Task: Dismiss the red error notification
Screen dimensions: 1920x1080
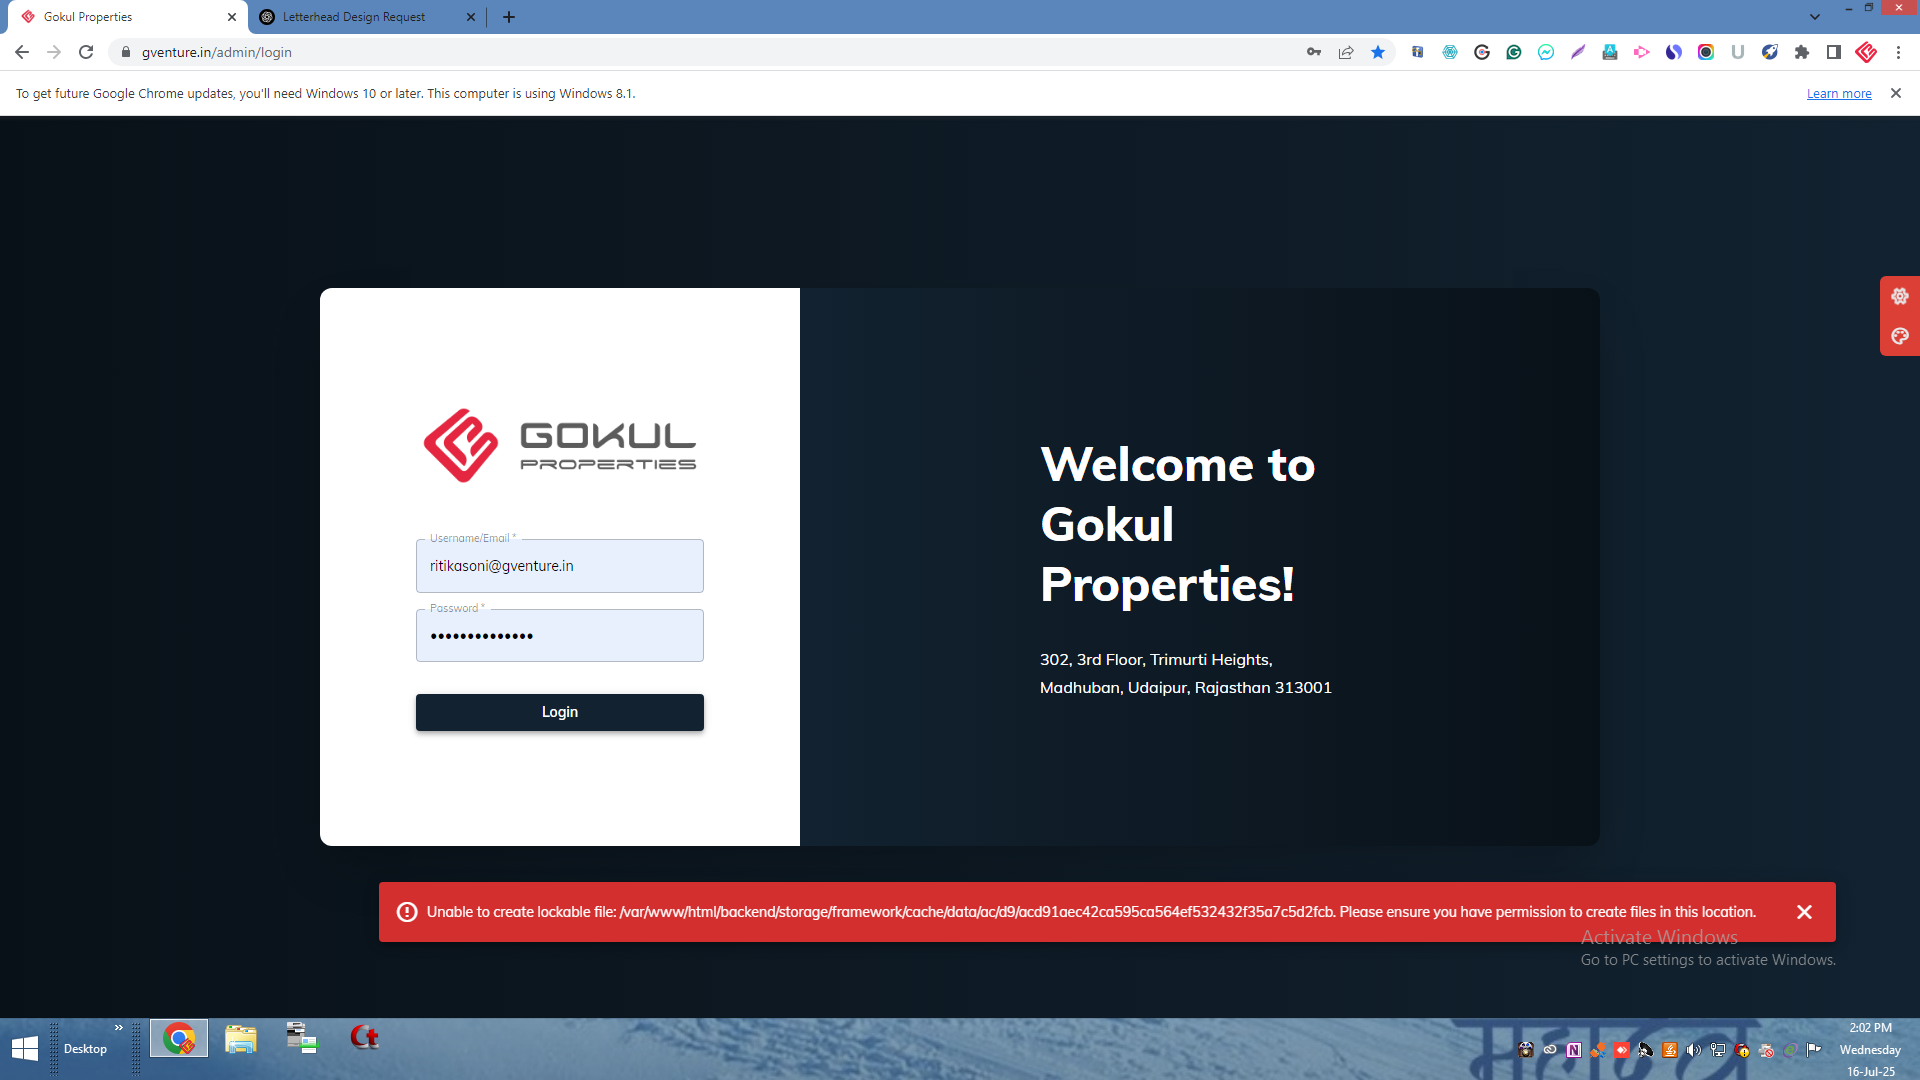Action: click(x=1804, y=912)
